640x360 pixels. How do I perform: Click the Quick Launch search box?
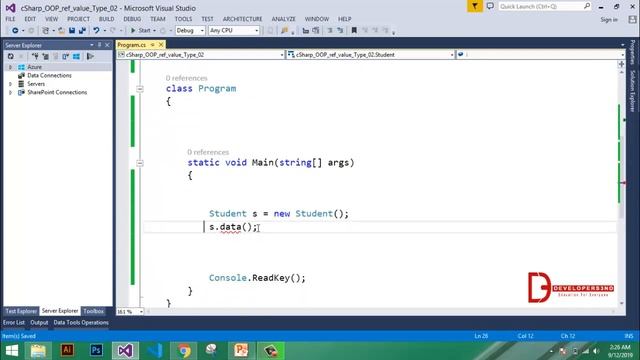coord(544,6)
